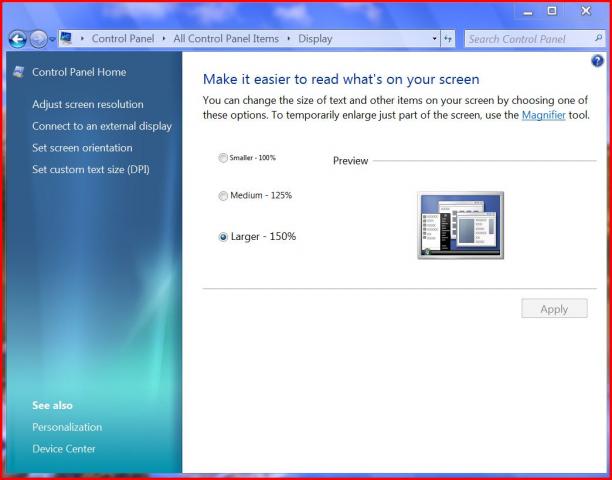Click the page heading Make it easier to read
The height and width of the screenshot is (480, 612).
coord(341,79)
